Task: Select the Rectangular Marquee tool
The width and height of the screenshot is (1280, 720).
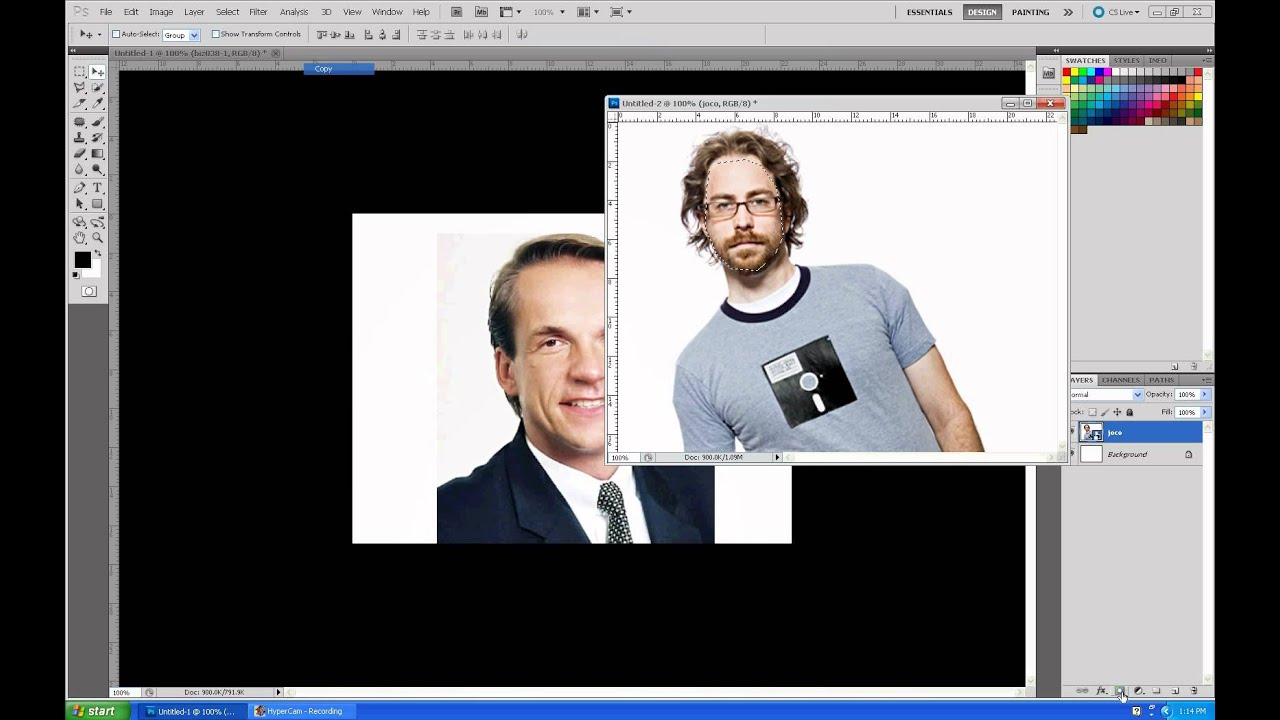Action: (79, 72)
